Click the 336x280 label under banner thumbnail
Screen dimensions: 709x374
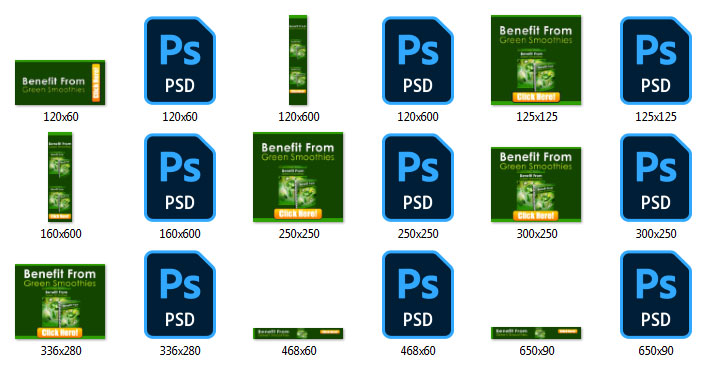[x=61, y=350]
